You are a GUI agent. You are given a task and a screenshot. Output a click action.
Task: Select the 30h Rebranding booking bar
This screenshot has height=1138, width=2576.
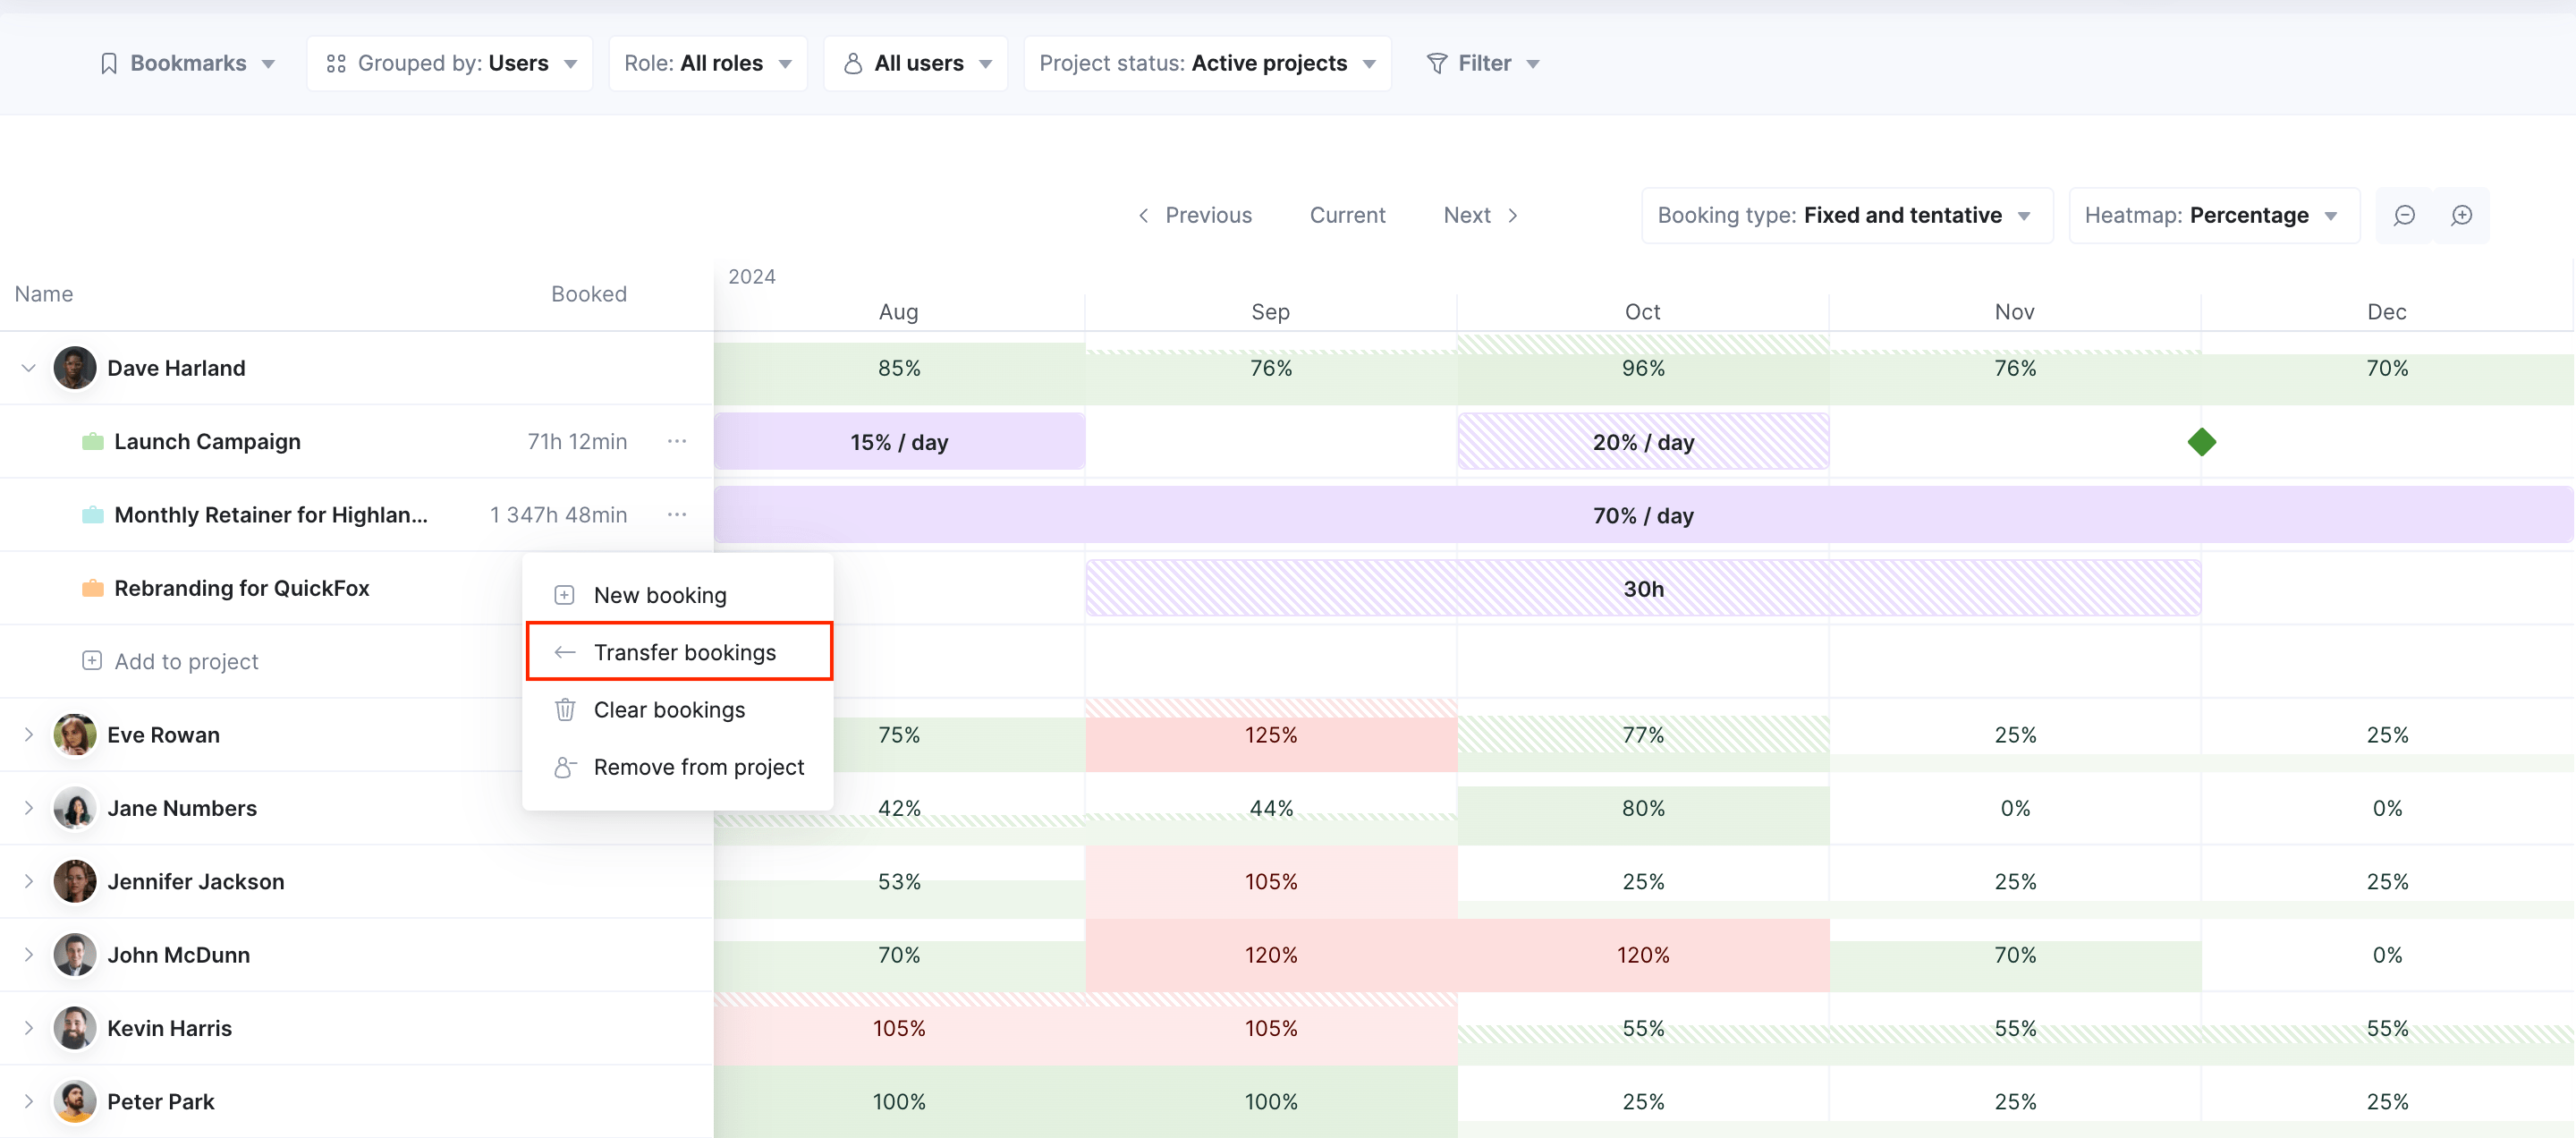point(1643,589)
